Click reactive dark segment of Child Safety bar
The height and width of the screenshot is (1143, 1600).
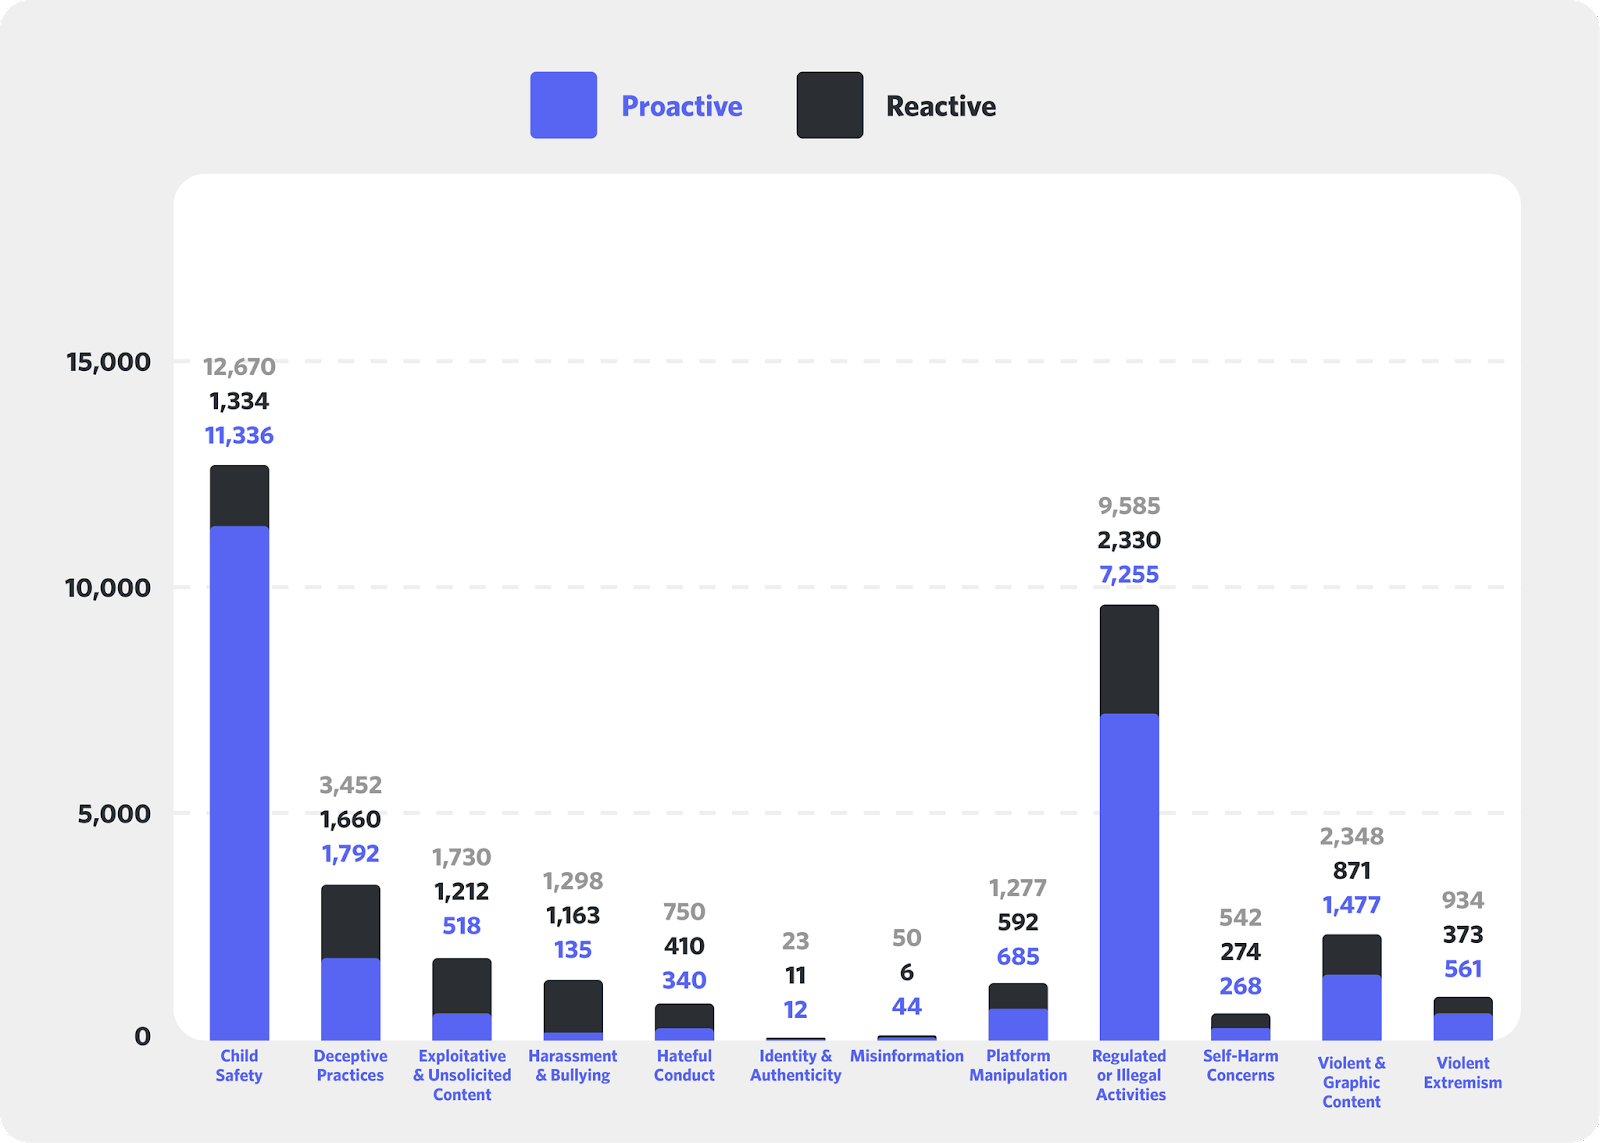click(239, 496)
